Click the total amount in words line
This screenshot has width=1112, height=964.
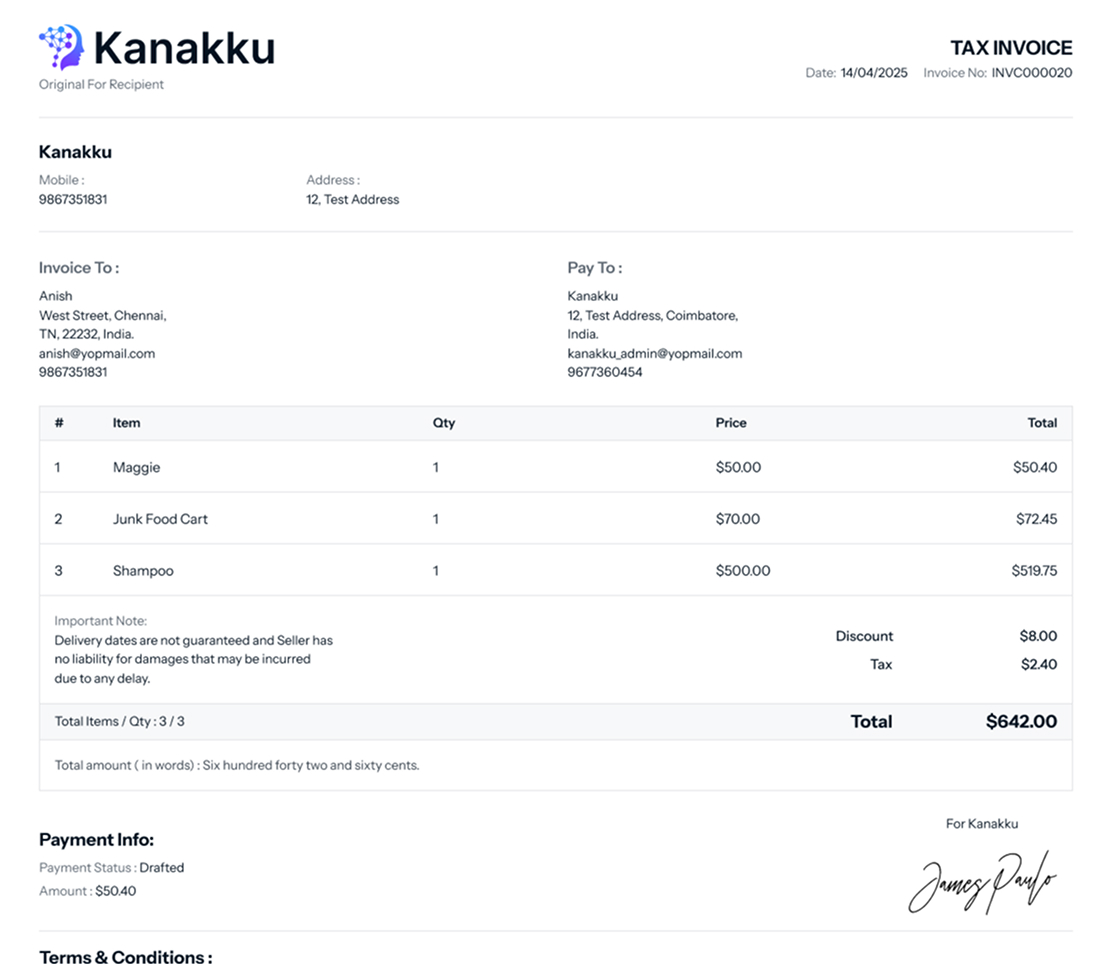(237, 765)
